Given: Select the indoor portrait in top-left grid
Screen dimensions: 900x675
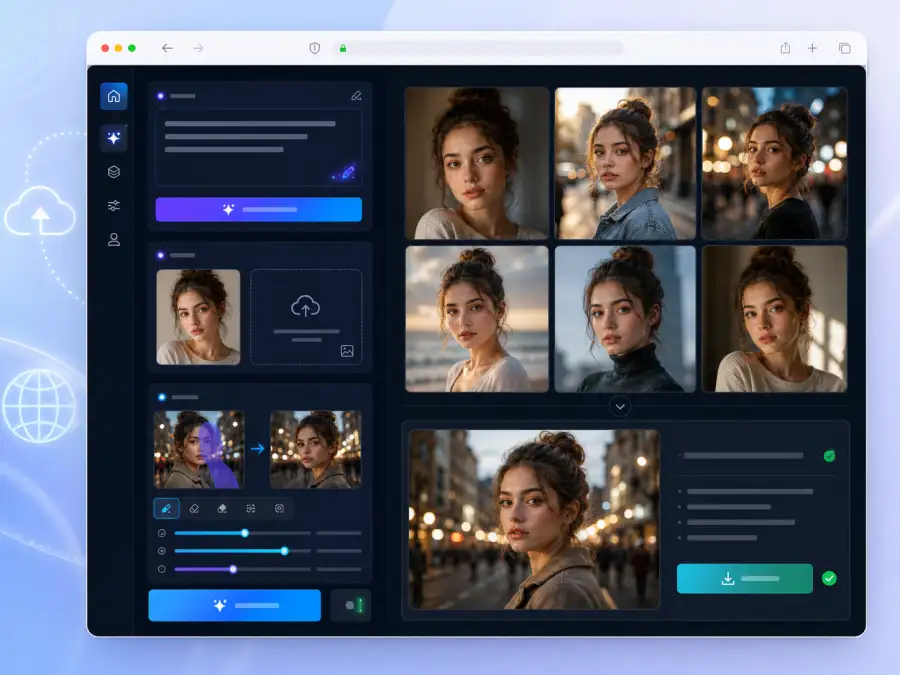Looking at the screenshot, I should click(x=476, y=163).
